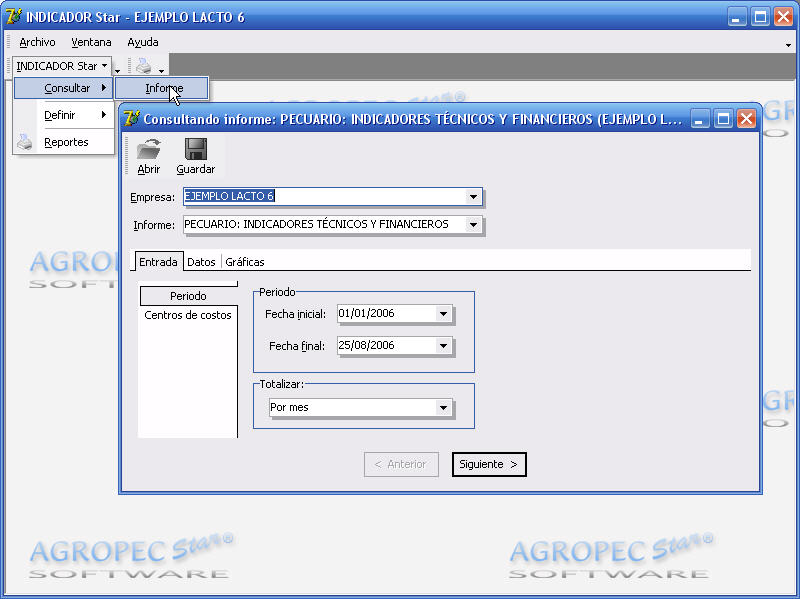This screenshot has height=599, width=800.
Task: Select Consultar in the dropdown menu
Action: (64, 88)
